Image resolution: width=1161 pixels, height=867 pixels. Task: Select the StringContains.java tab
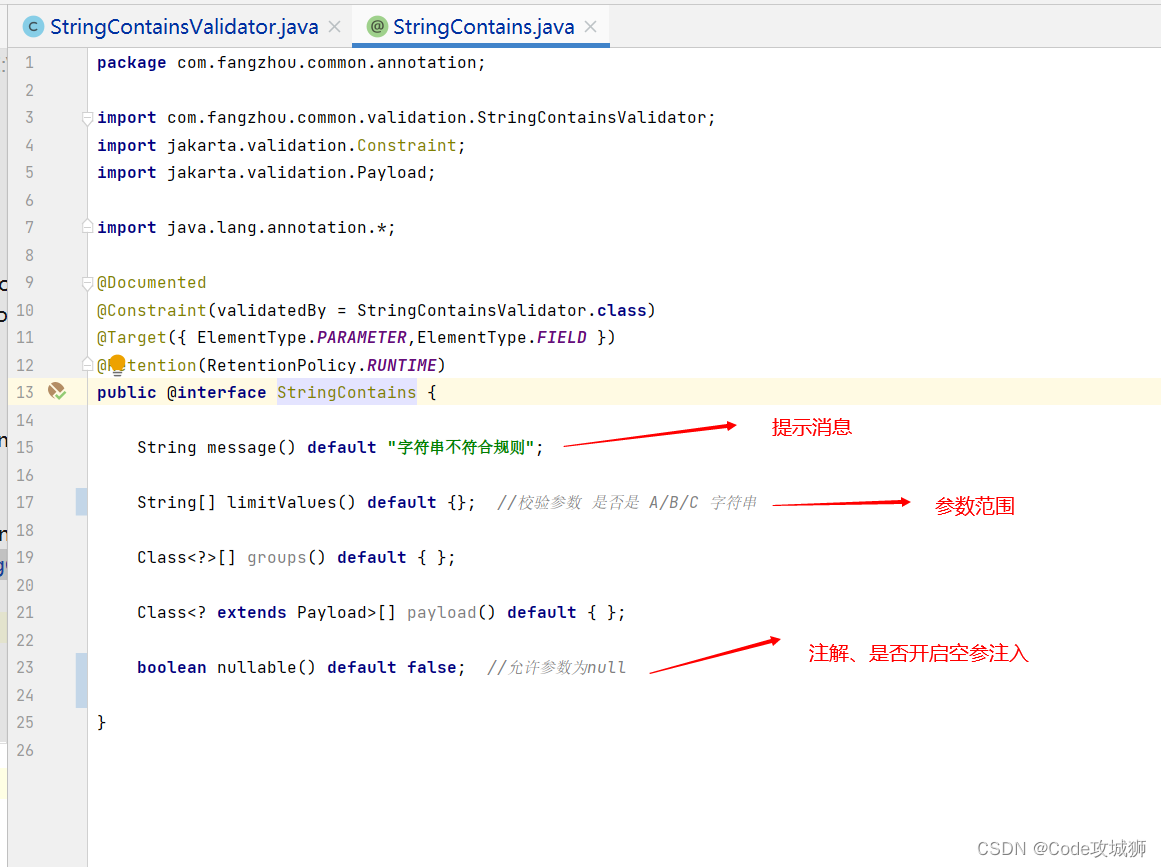tap(483, 27)
